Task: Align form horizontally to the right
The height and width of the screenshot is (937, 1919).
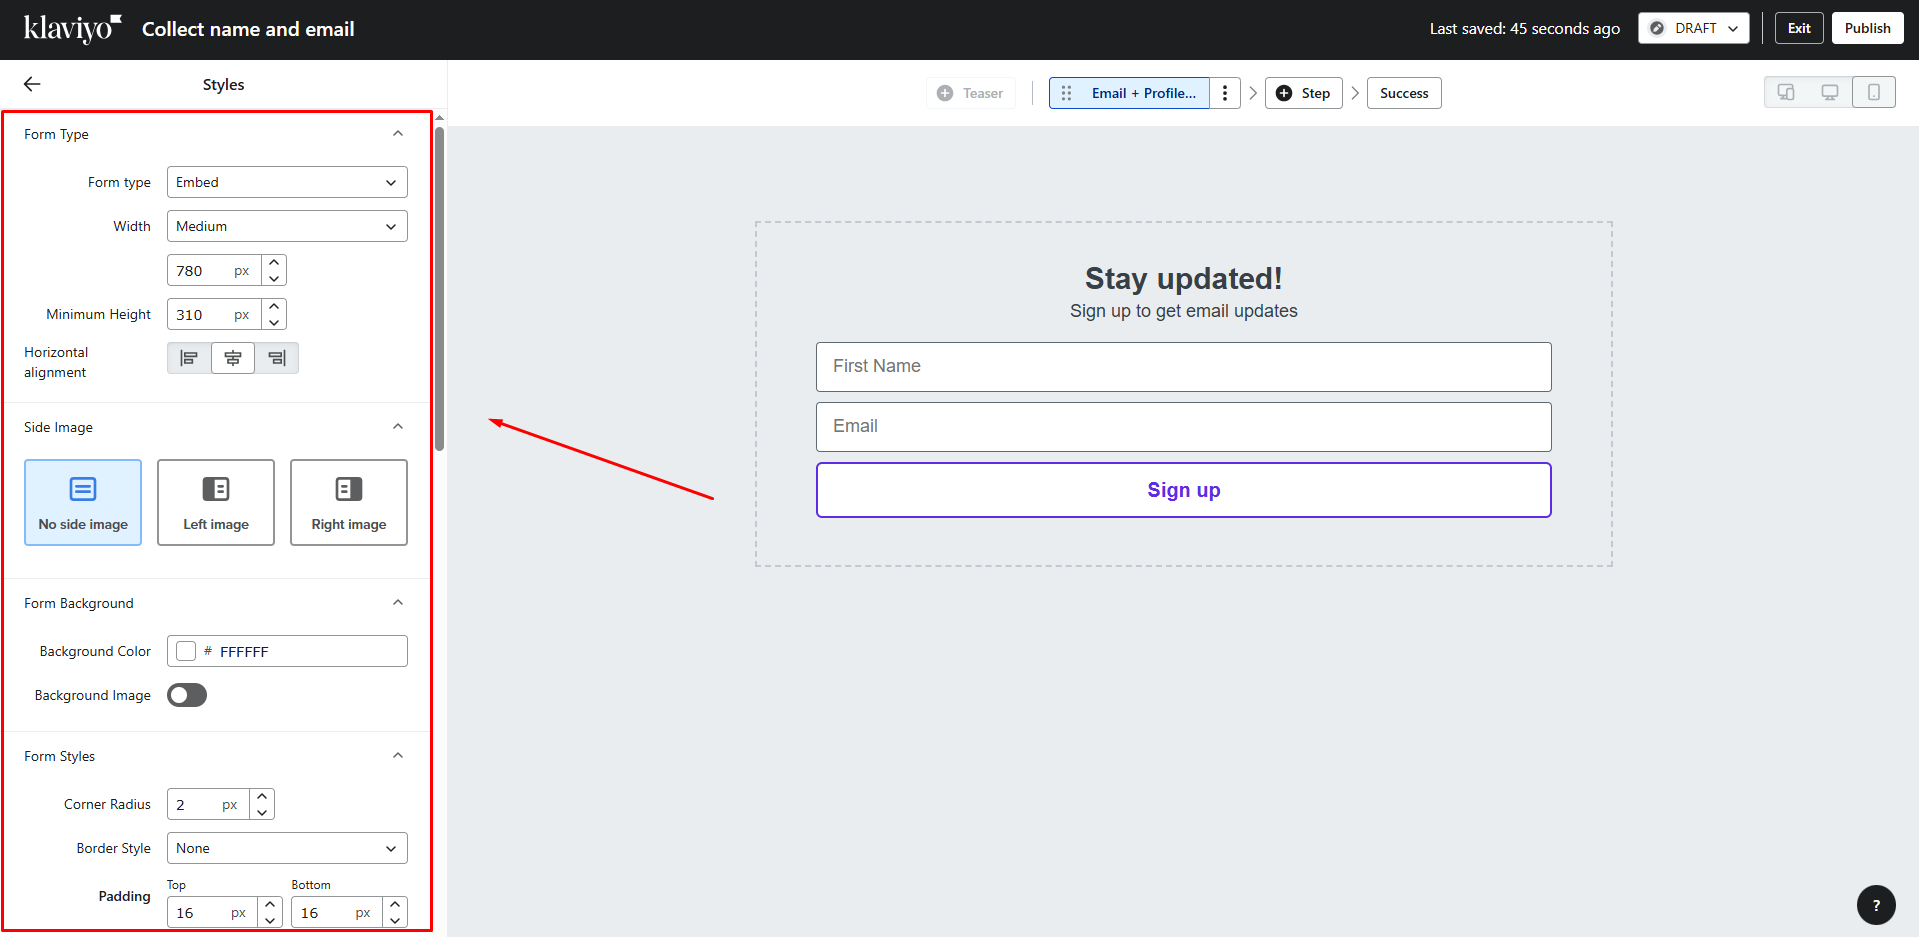Action: click(x=277, y=358)
